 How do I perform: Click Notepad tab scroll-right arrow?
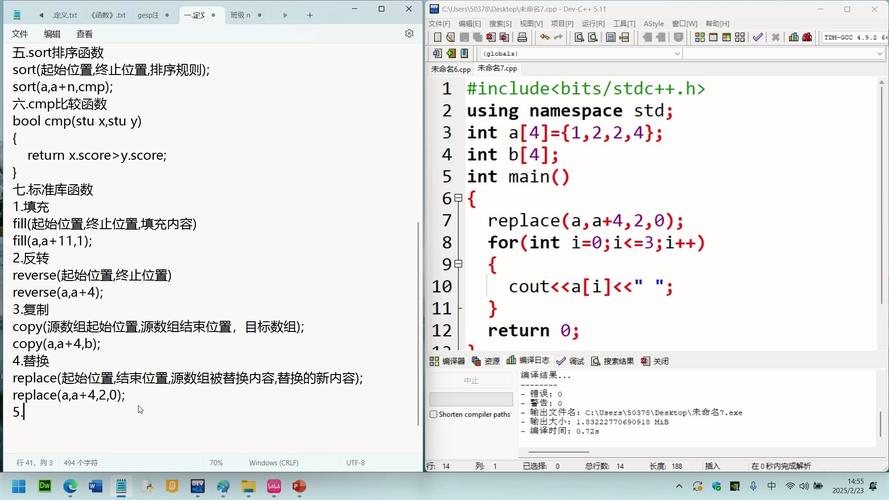[285, 15]
